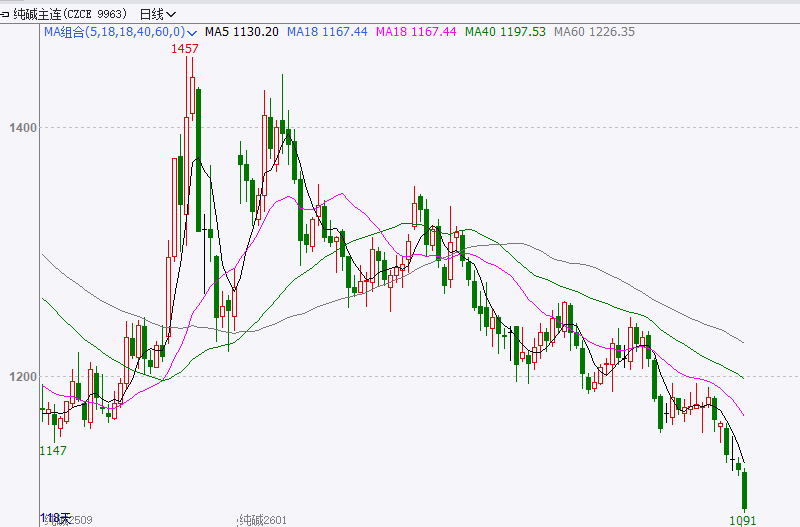Select the black MA5 1130.20 legend
The width and height of the screenshot is (800, 527).
(x=241, y=32)
